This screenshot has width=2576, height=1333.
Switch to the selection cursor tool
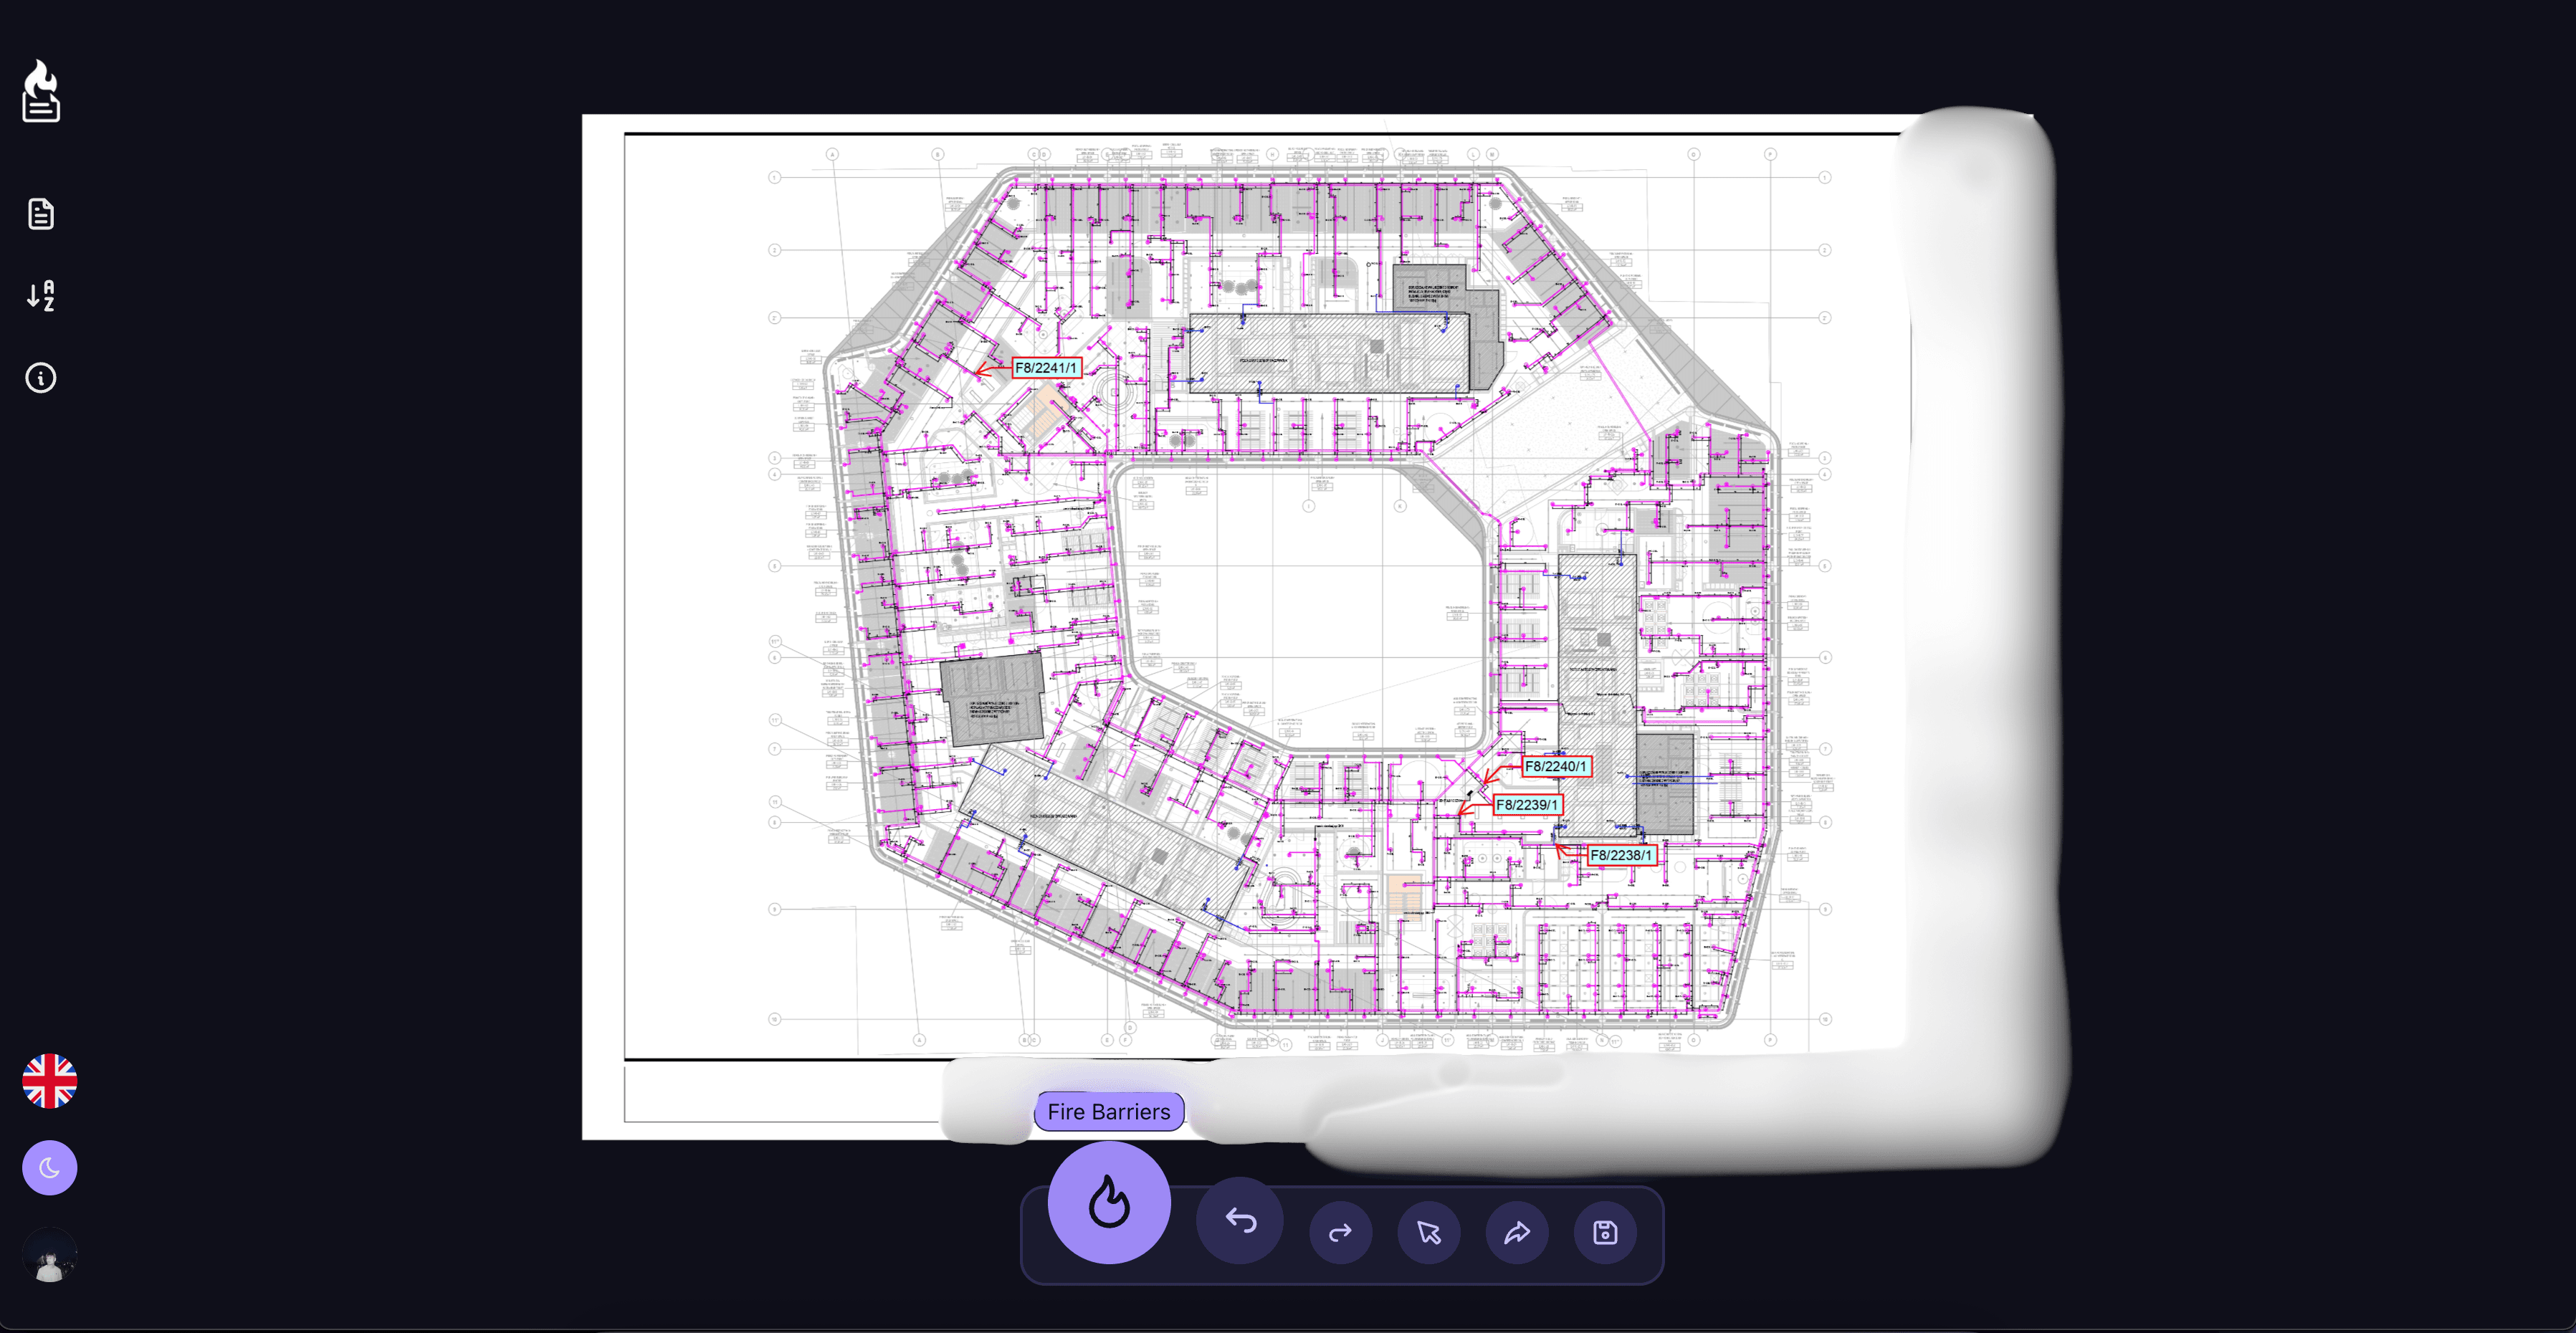[1428, 1231]
